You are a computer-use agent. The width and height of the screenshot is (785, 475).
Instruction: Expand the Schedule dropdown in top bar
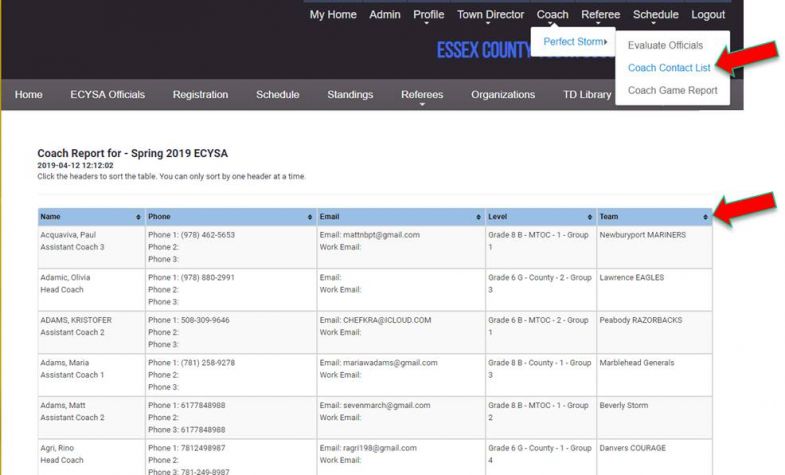click(x=655, y=15)
